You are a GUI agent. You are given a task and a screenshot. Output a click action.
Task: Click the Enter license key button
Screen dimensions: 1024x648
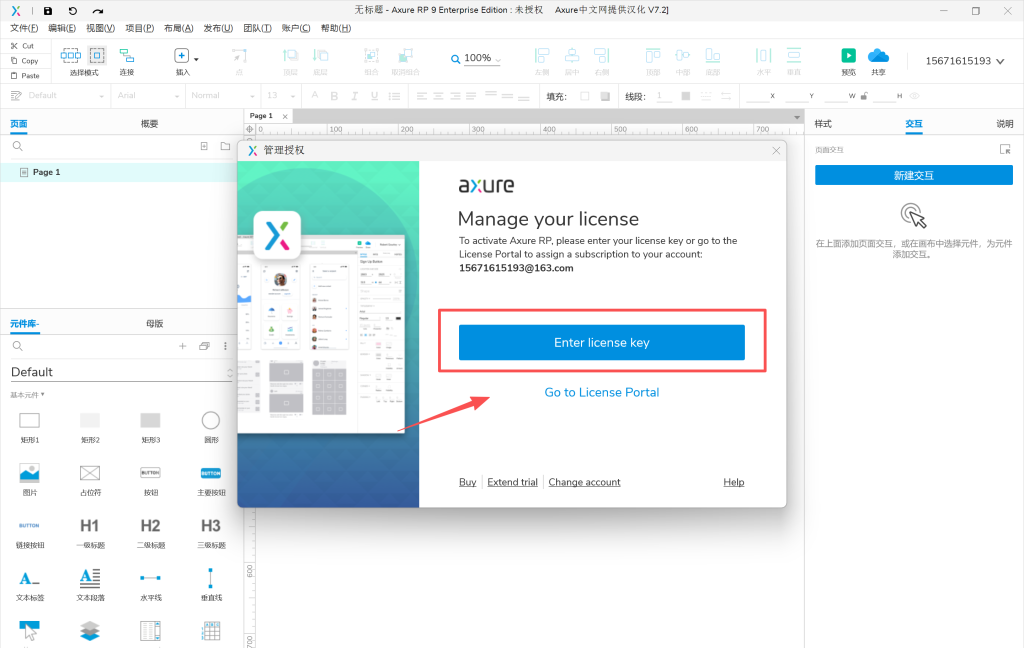601,343
